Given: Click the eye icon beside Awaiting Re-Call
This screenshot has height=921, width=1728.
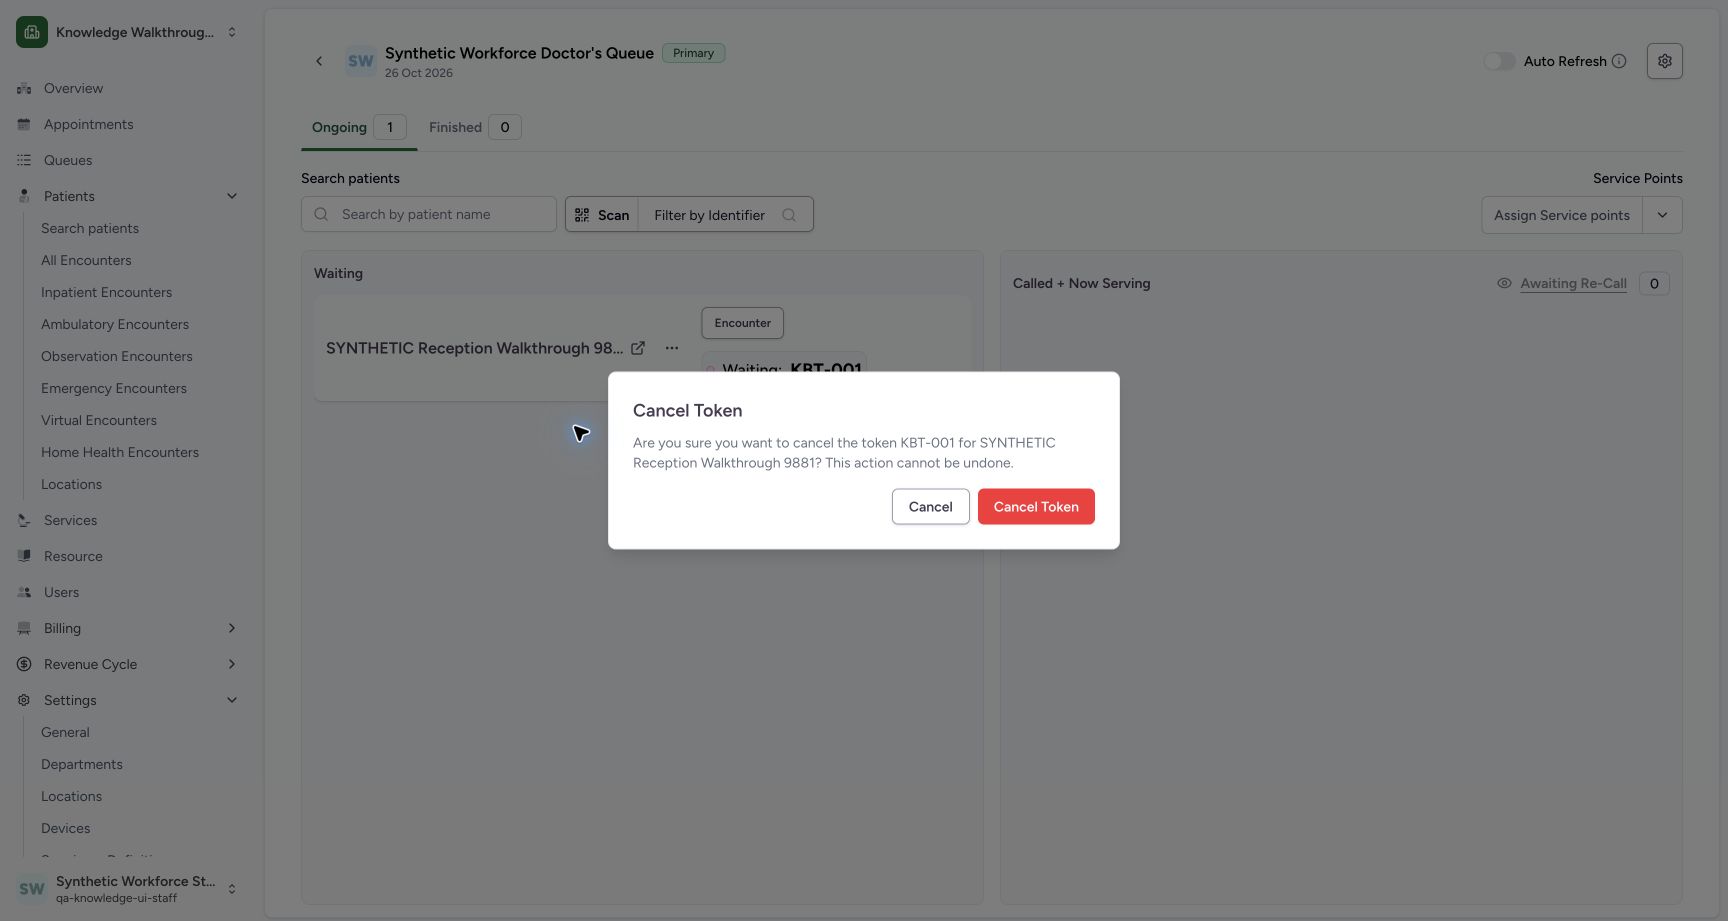Looking at the screenshot, I should coord(1504,283).
